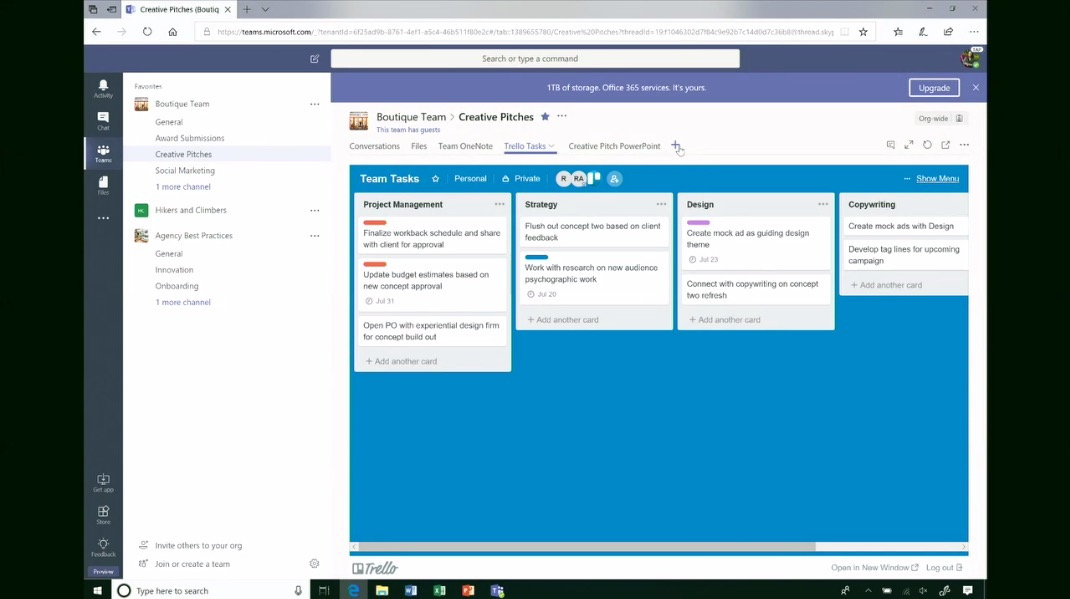The width and height of the screenshot is (1070, 599).
Task: Open Excel from the Windows taskbar
Action: pyautogui.click(x=439, y=591)
